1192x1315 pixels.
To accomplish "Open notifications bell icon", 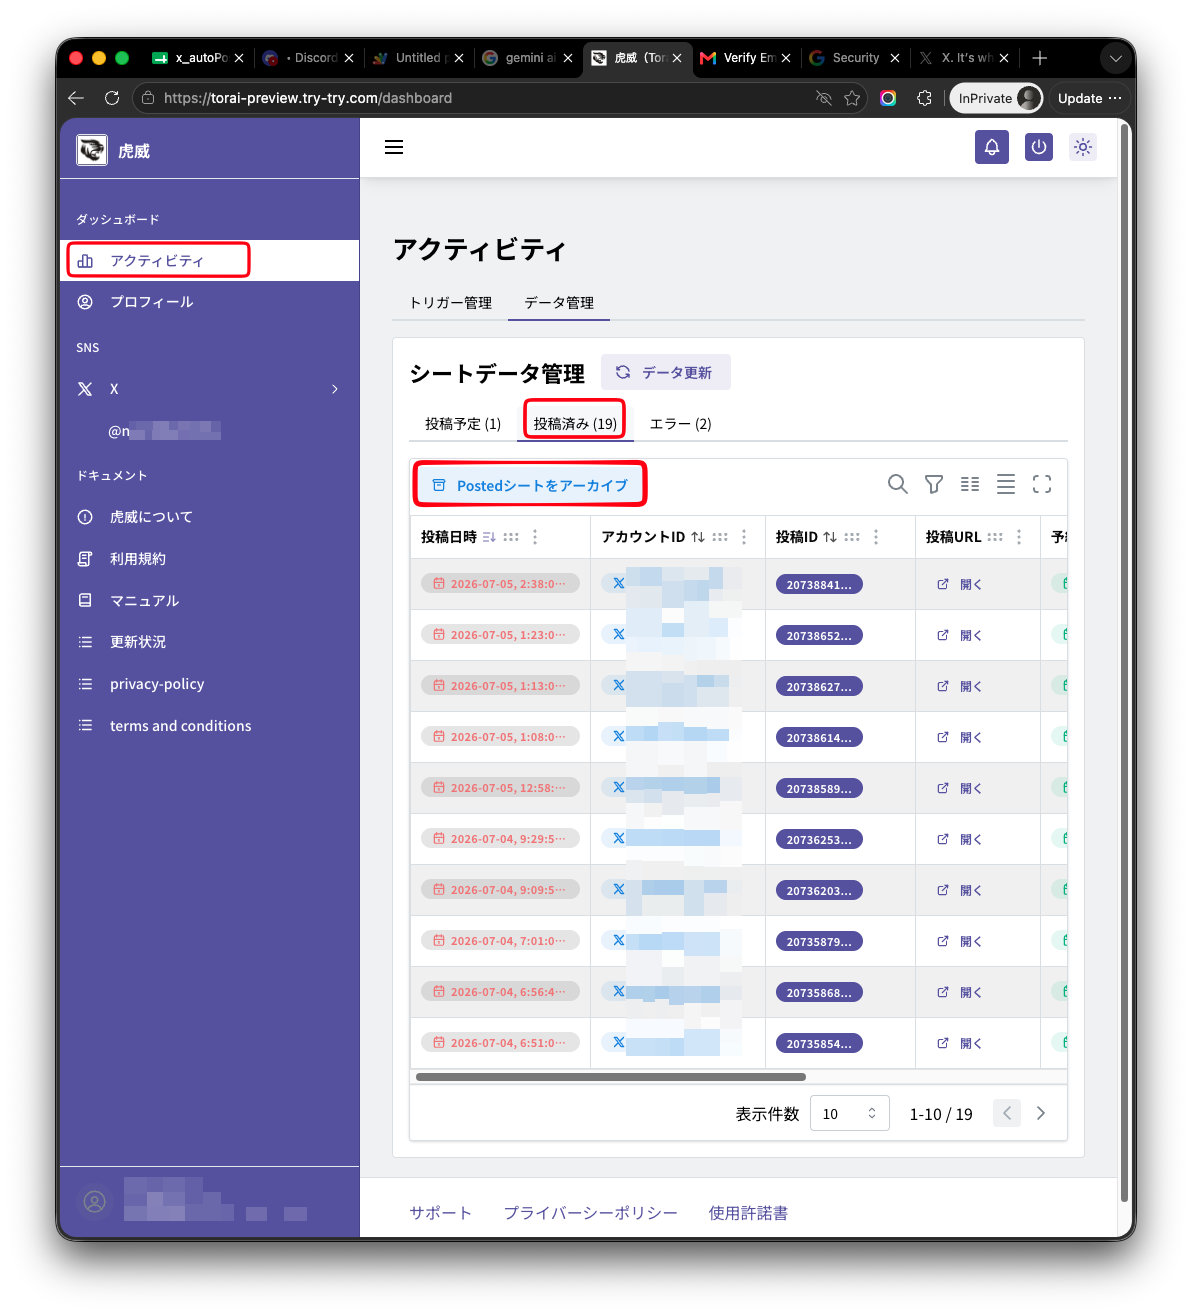I will pos(992,147).
